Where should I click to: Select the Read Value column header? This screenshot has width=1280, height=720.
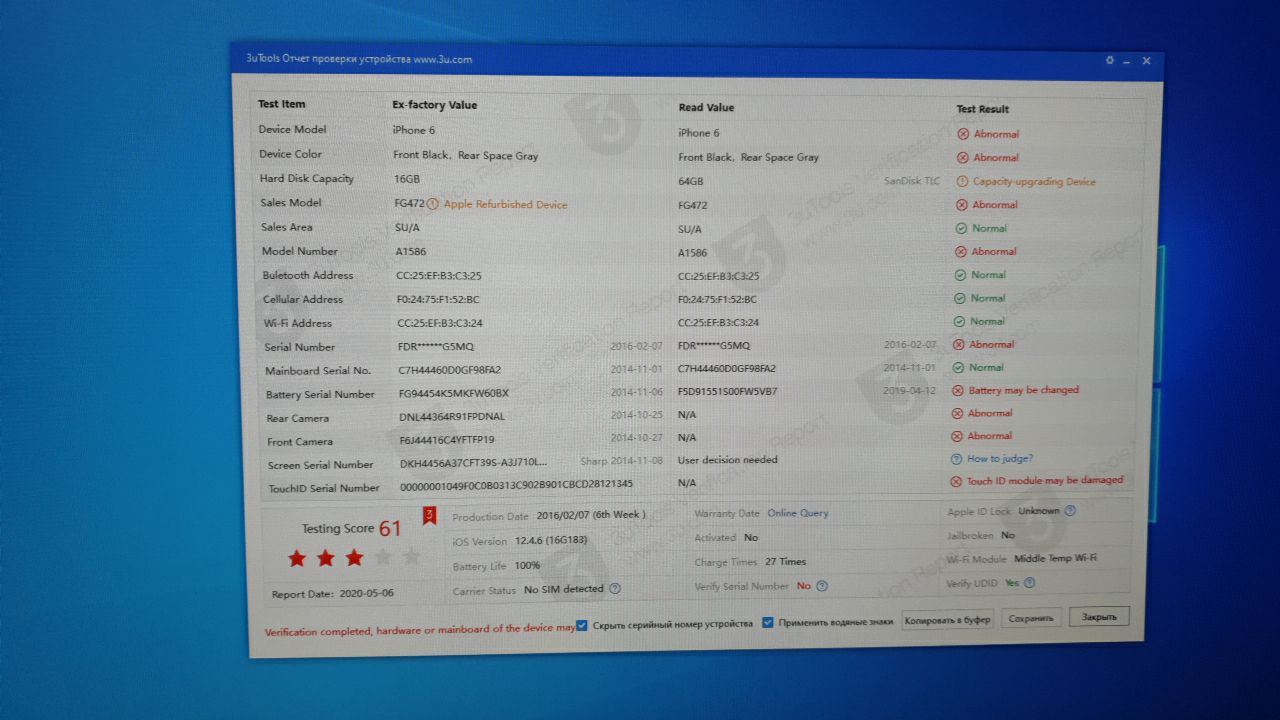707,108
